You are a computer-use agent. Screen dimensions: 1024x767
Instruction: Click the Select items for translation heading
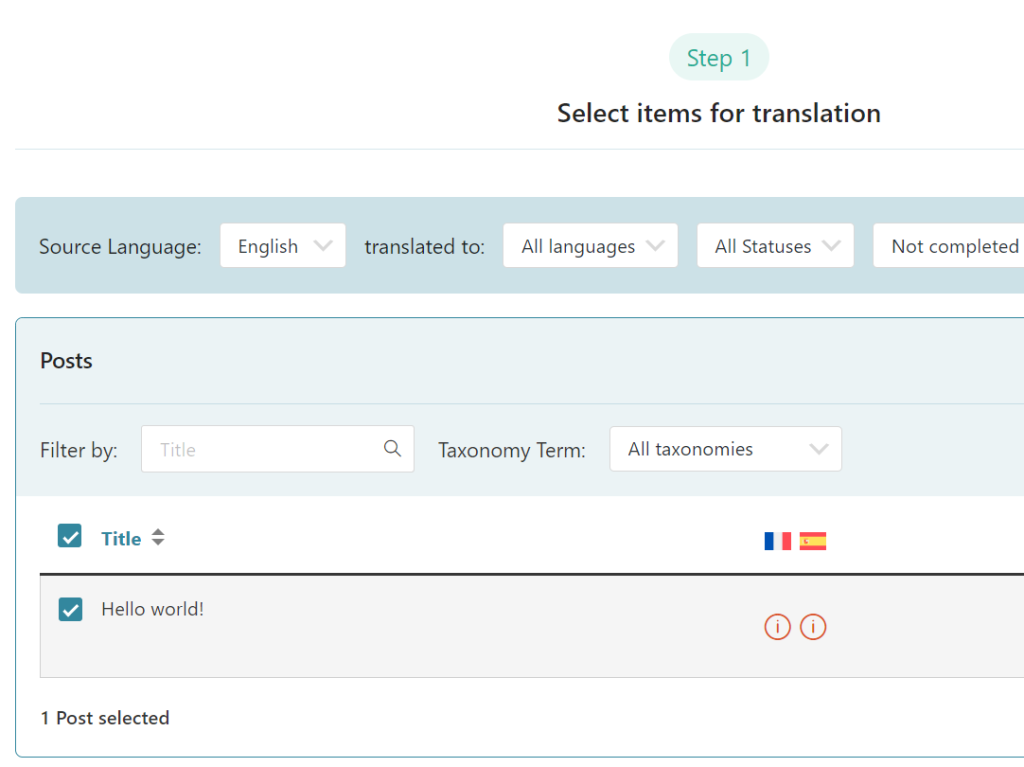(718, 114)
